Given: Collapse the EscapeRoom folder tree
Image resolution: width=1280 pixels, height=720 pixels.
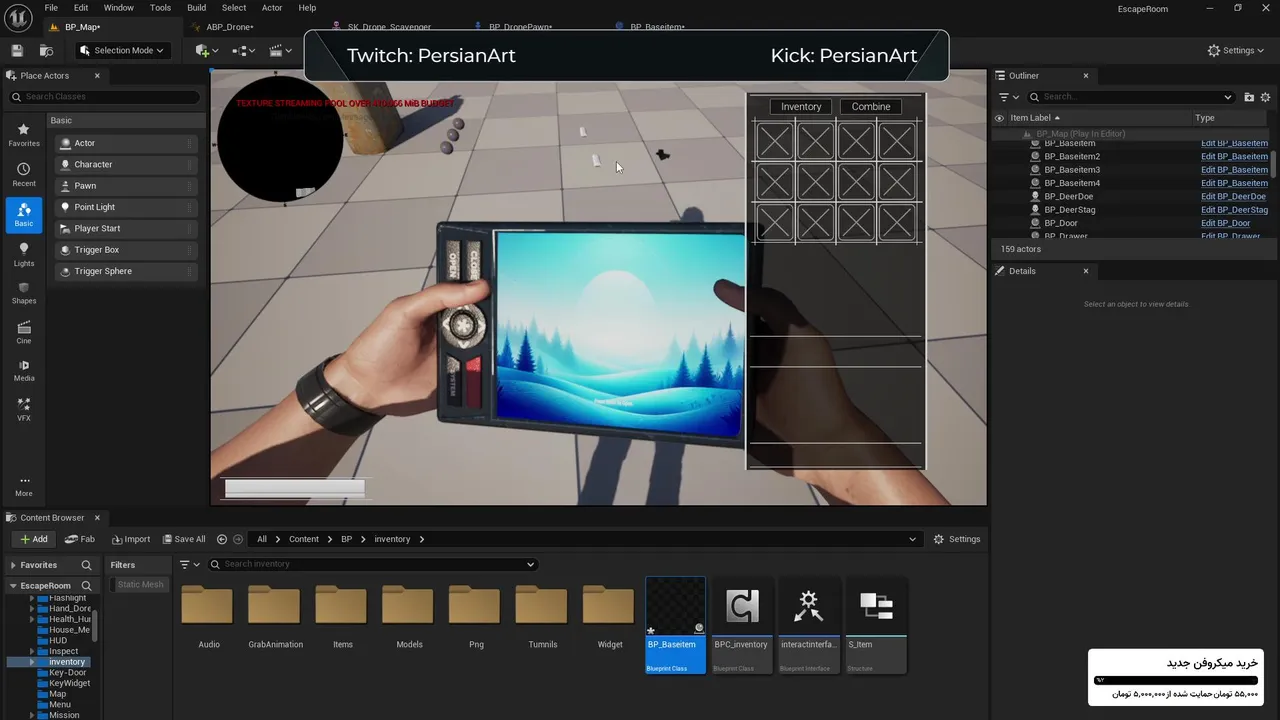Looking at the screenshot, I should click(x=14, y=586).
